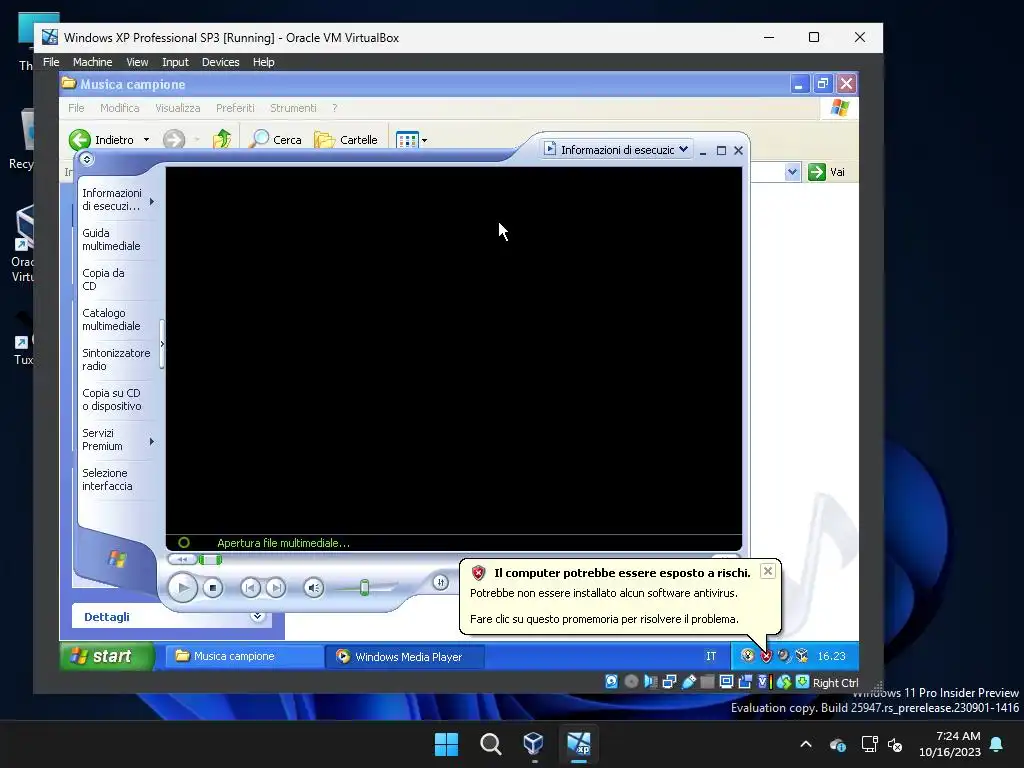Click the Windows logo in Media Player
The image size is (1024, 768).
click(118, 559)
